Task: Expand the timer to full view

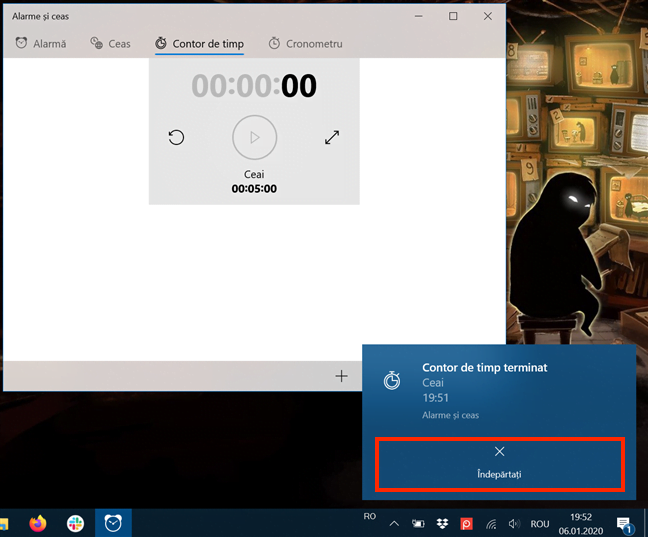Action: coord(332,137)
